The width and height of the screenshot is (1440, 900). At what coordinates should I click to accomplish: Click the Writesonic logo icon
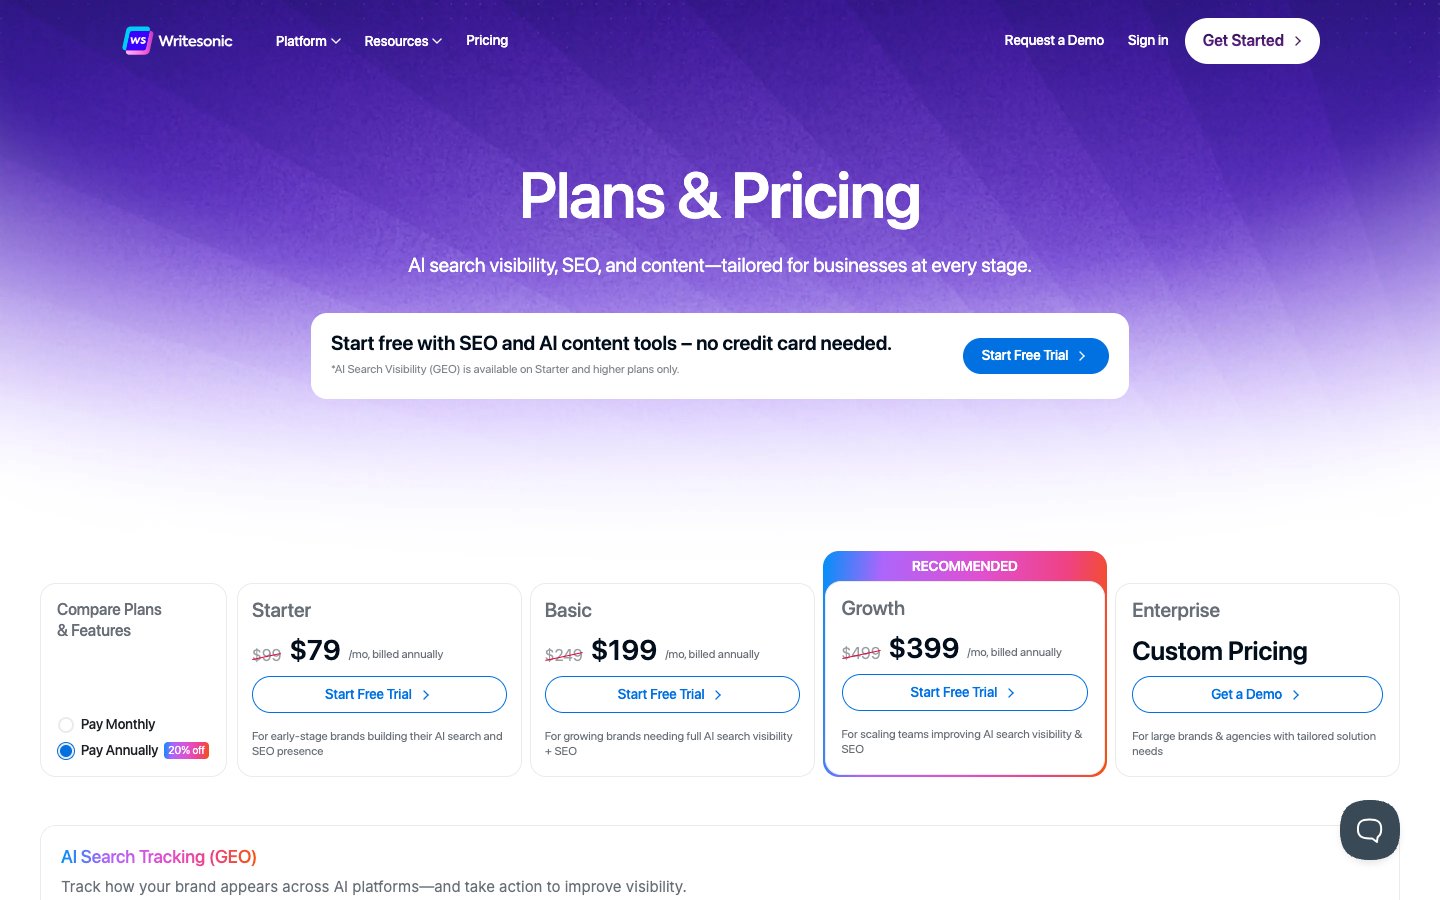137,41
